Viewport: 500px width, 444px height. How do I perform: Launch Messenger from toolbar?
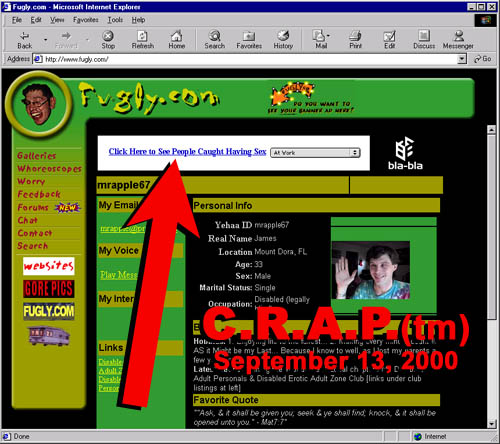[x=458, y=40]
